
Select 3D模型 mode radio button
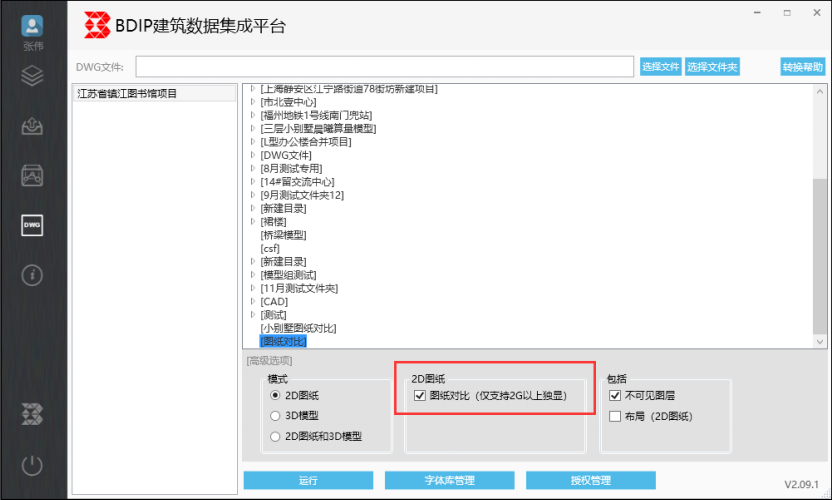275,416
